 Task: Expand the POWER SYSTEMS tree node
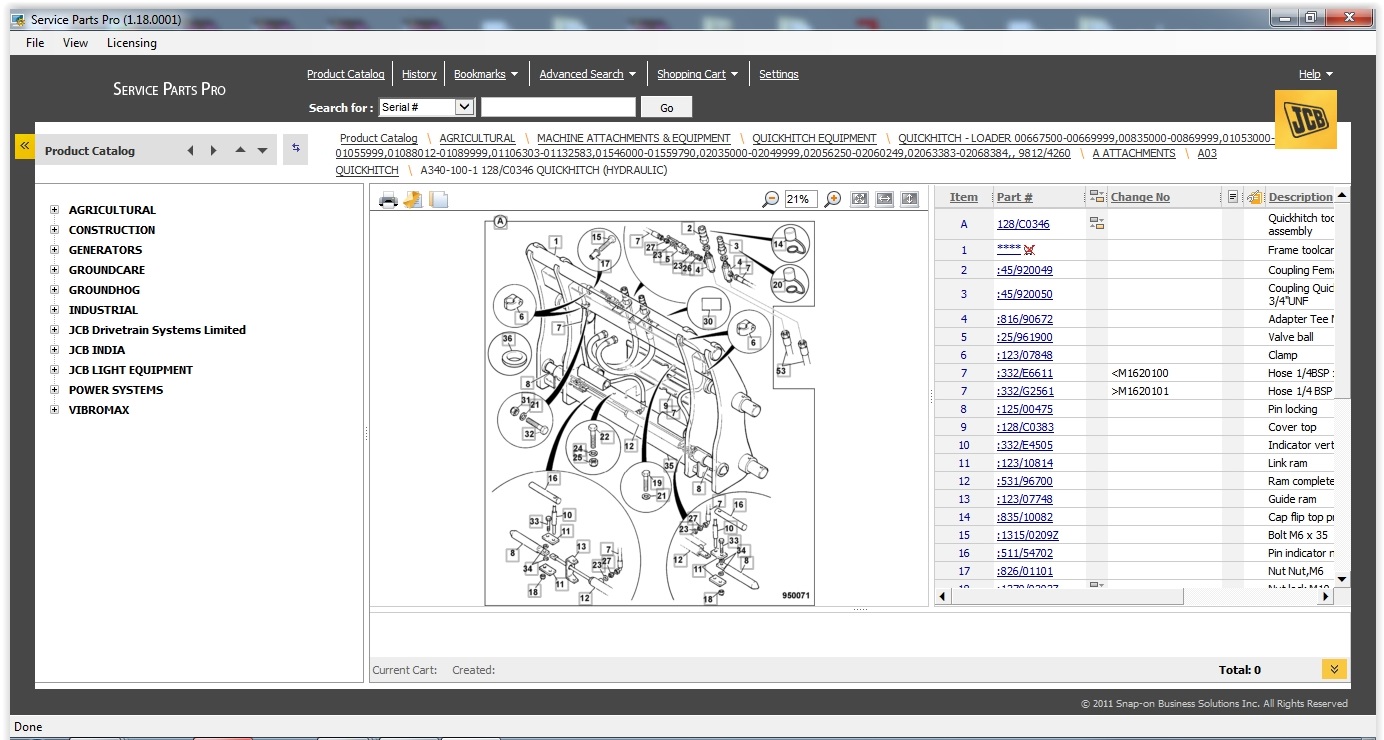pyautogui.click(x=55, y=390)
